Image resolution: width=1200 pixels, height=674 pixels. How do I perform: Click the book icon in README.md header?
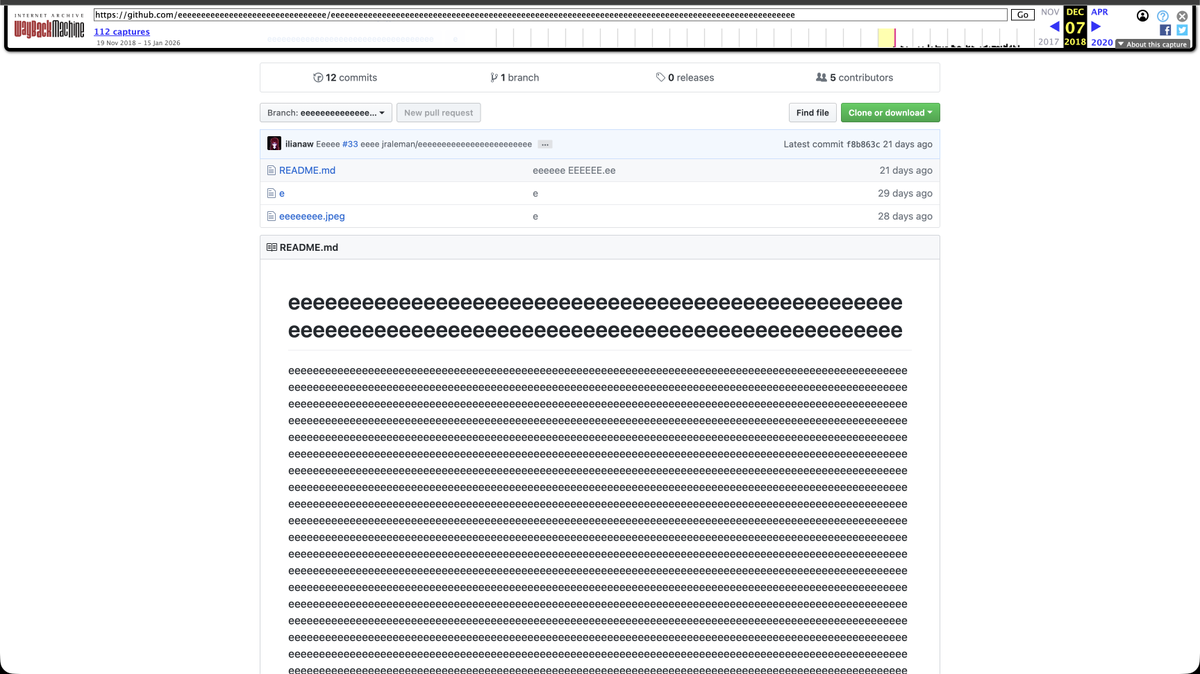271,247
